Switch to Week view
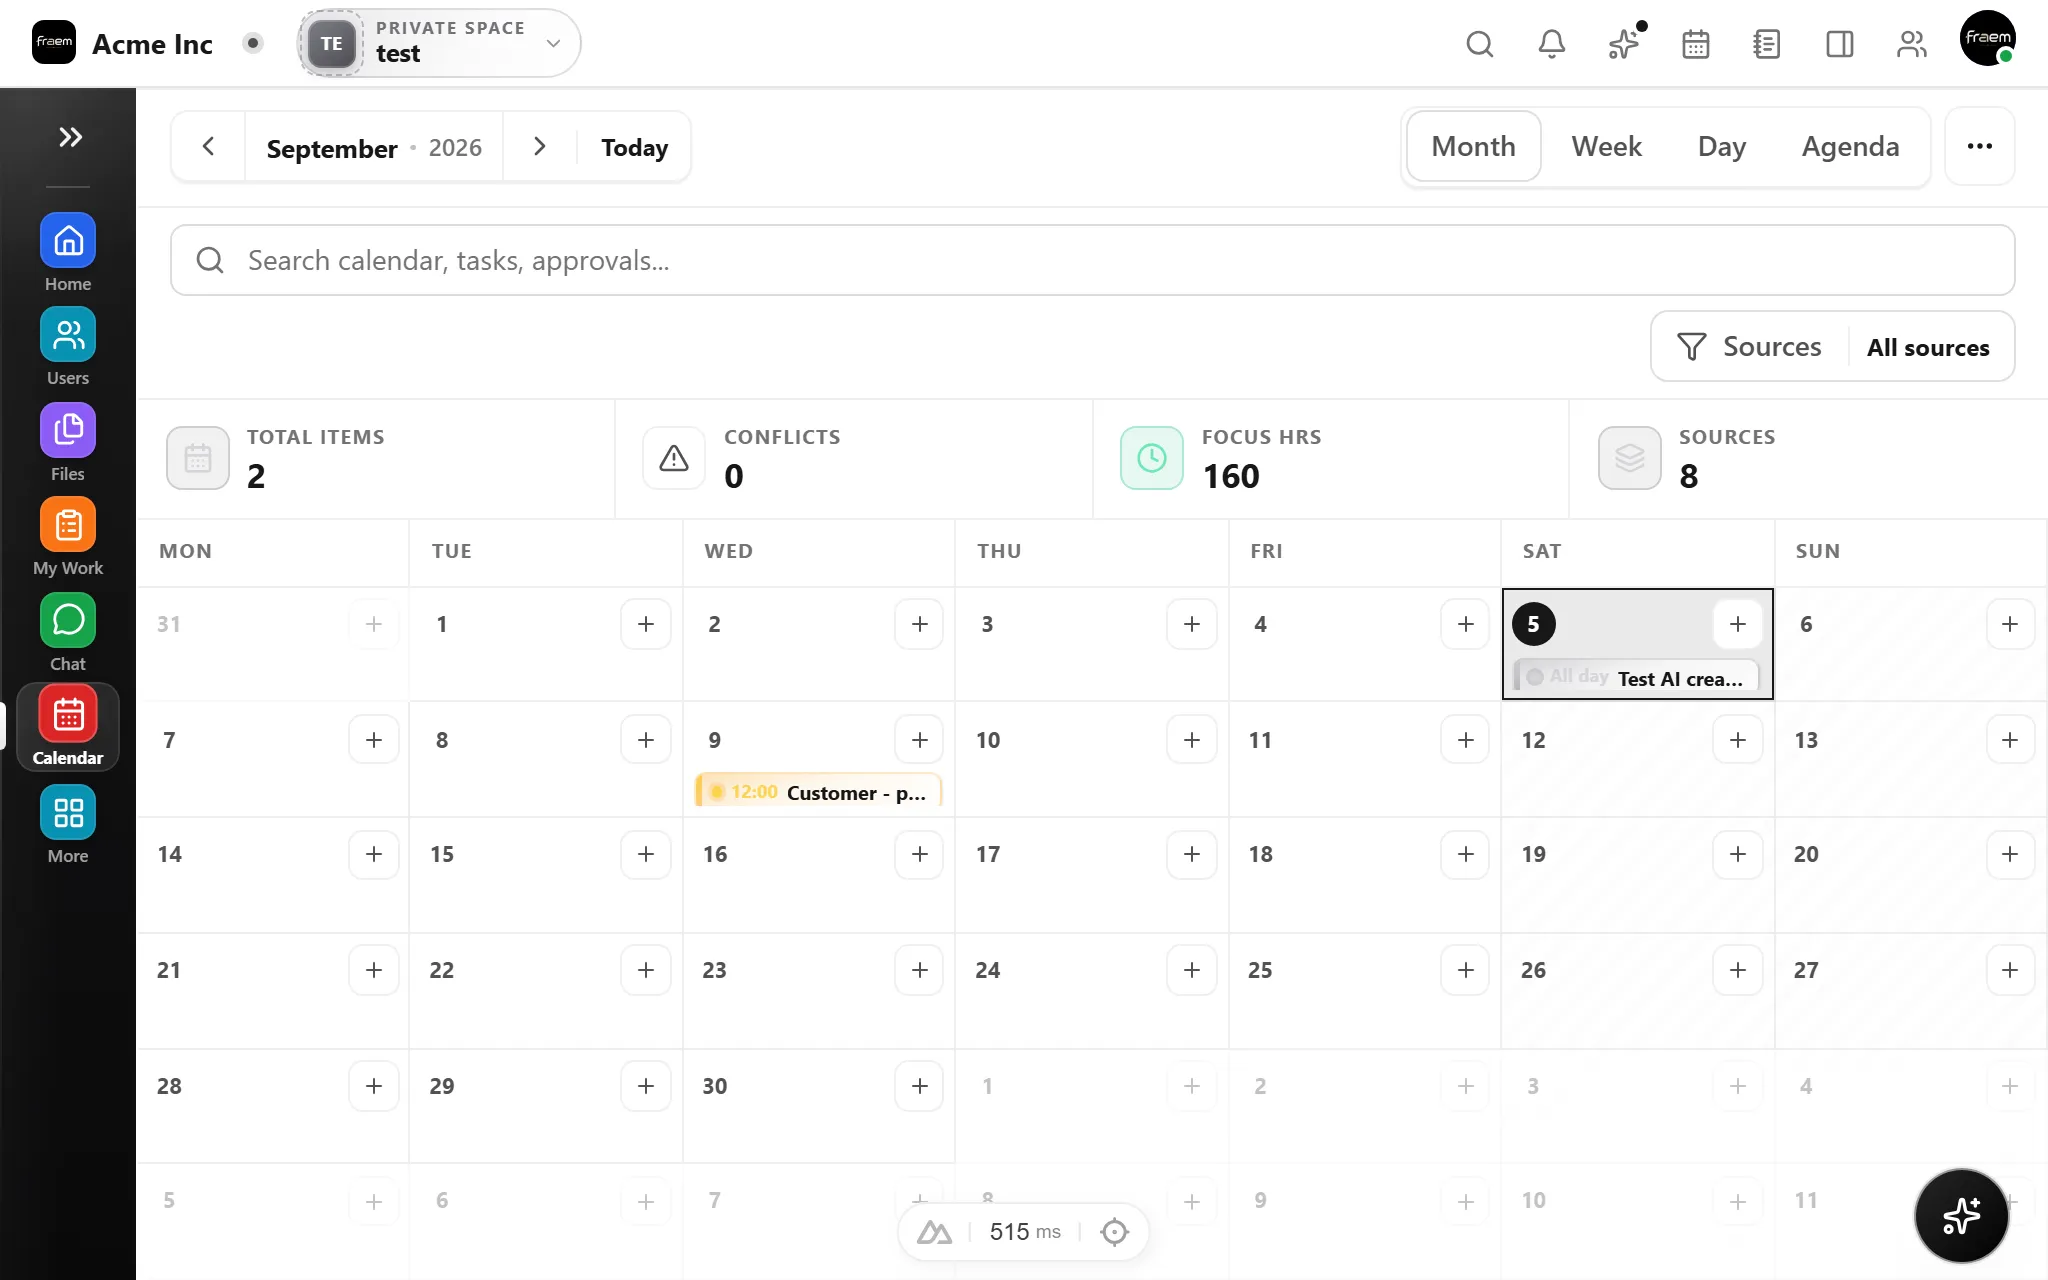Screen dimensions: 2048x1280 pyautogui.click(x=1606, y=146)
